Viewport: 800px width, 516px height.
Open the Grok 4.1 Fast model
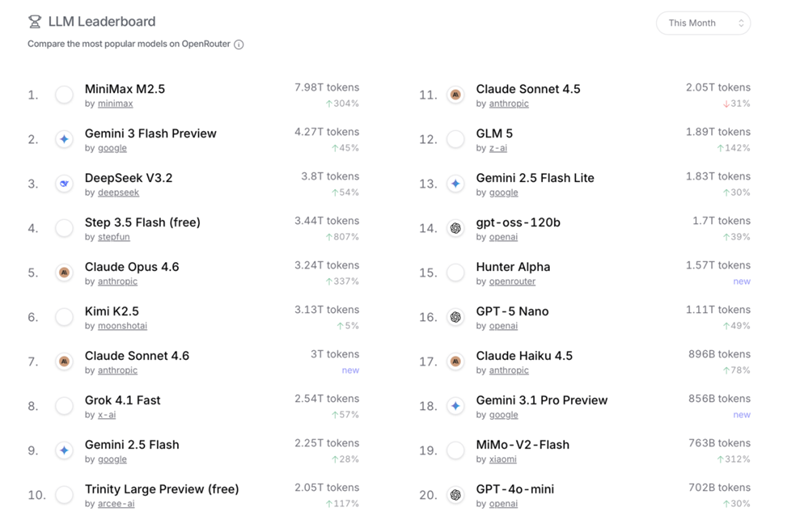pyautogui.click(x=123, y=400)
